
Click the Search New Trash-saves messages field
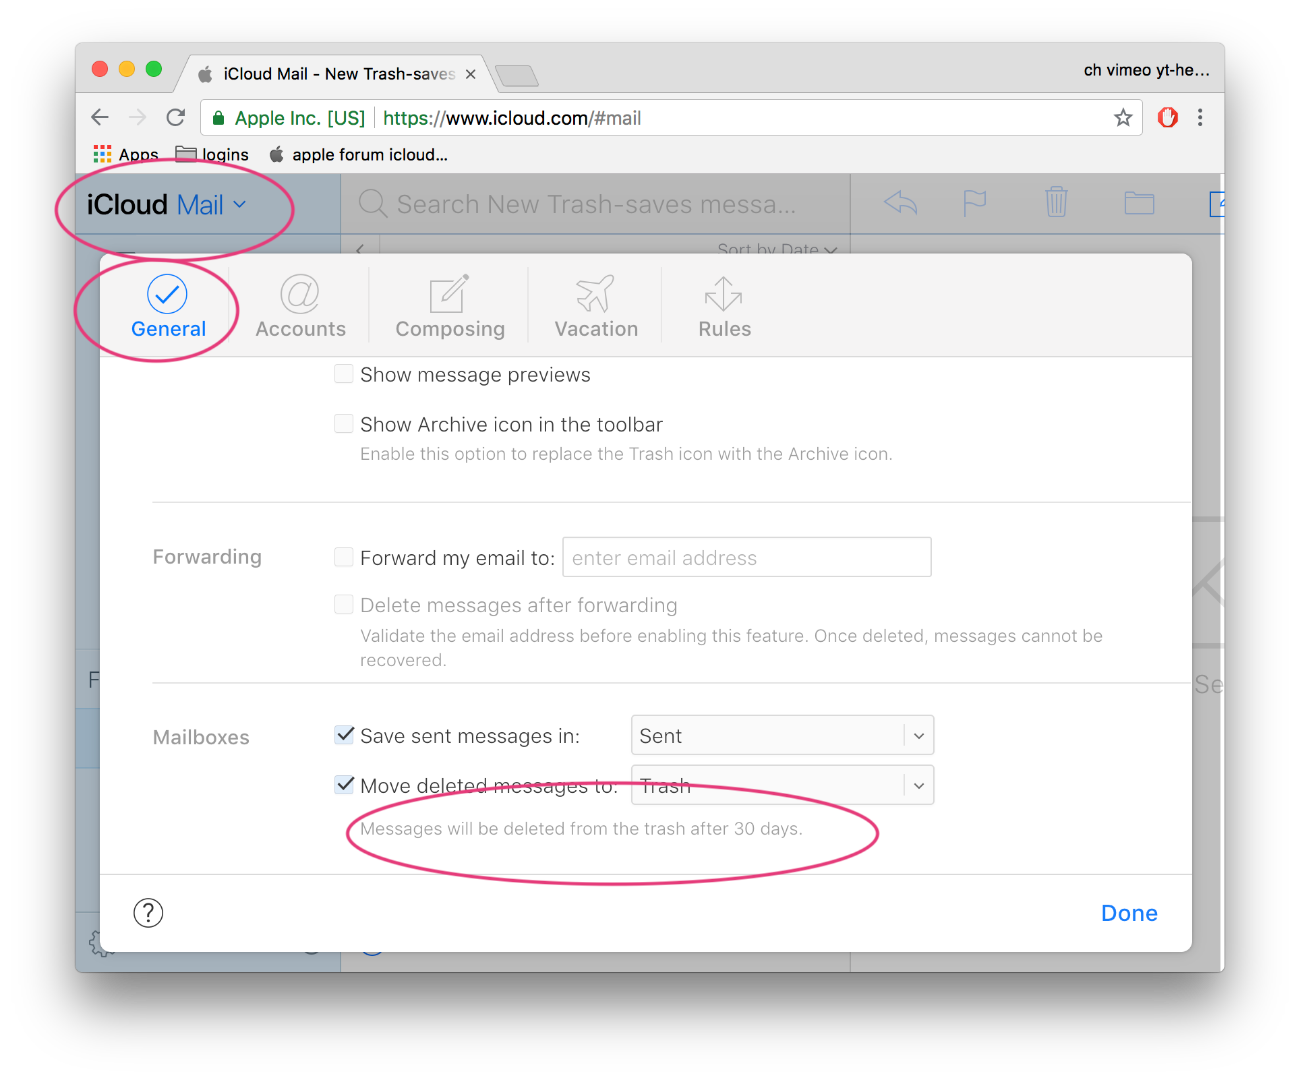pos(597,204)
